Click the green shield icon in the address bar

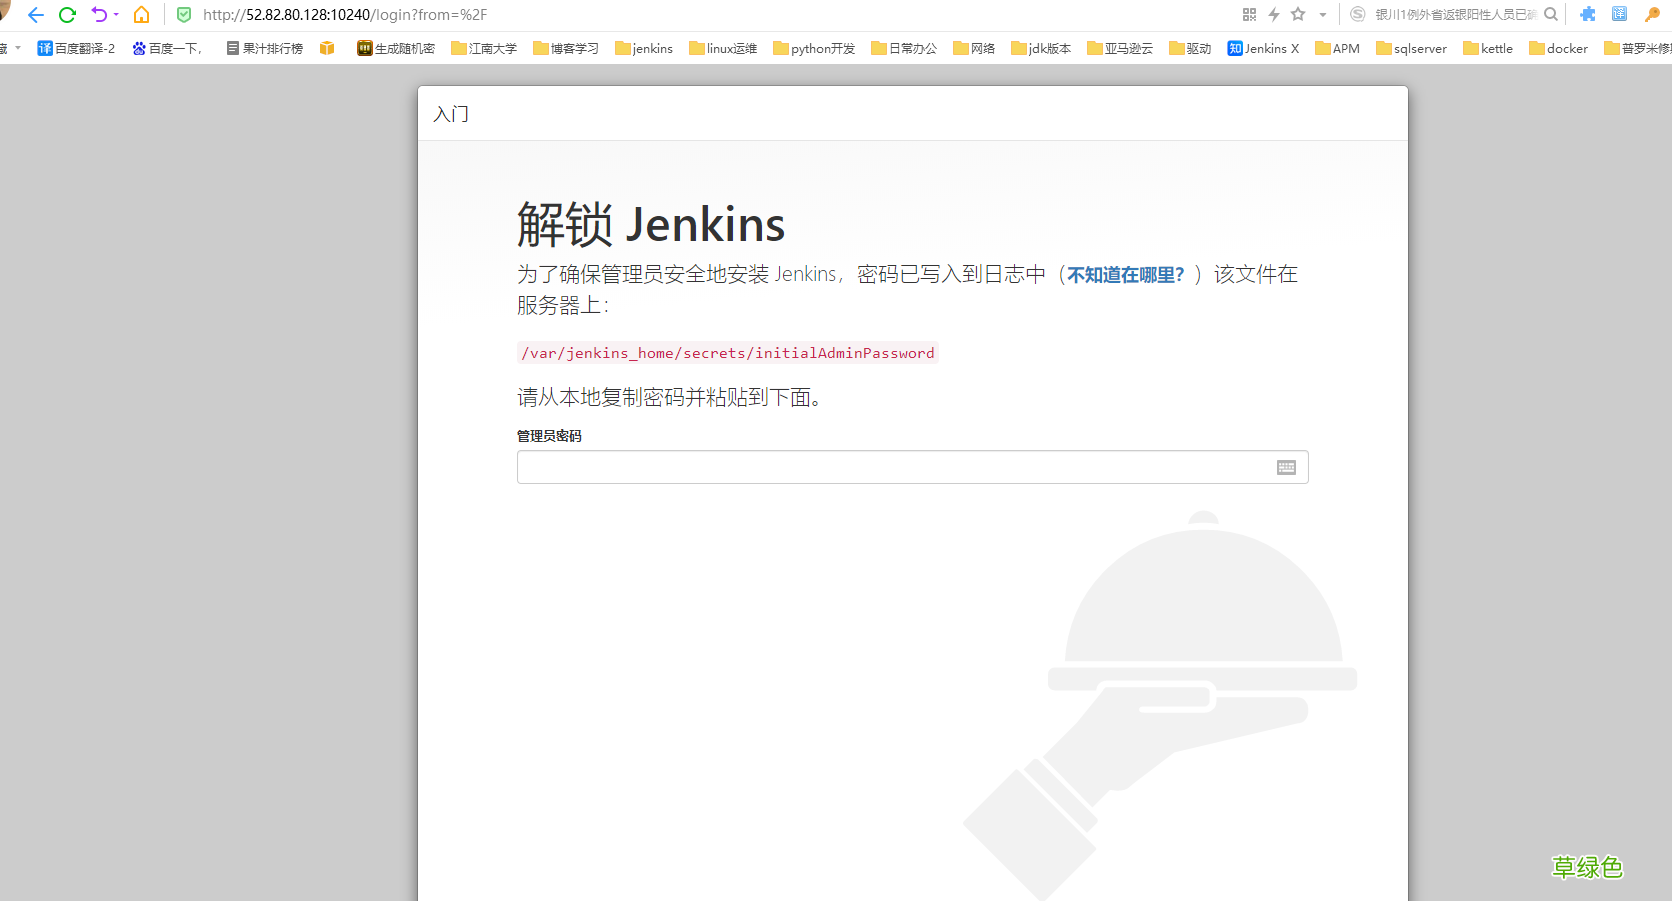[184, 15]
